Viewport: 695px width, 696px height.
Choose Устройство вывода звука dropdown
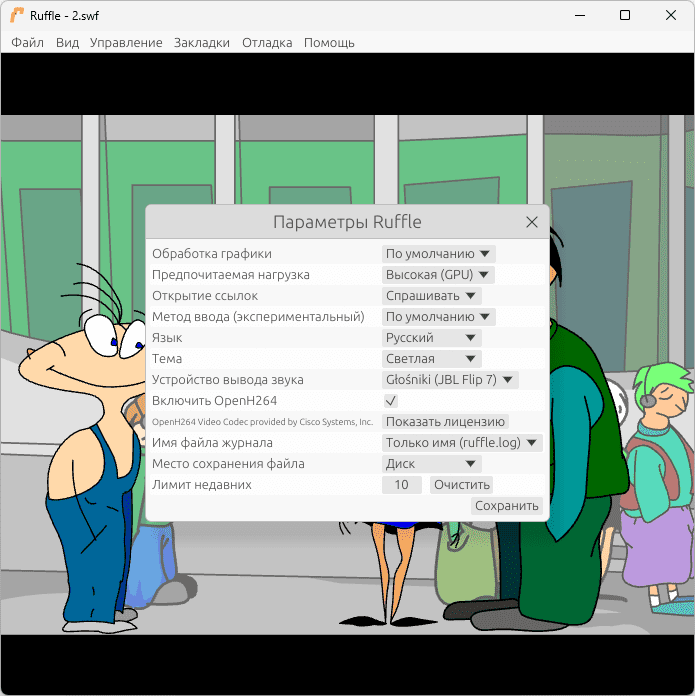(x=450, y=380)
